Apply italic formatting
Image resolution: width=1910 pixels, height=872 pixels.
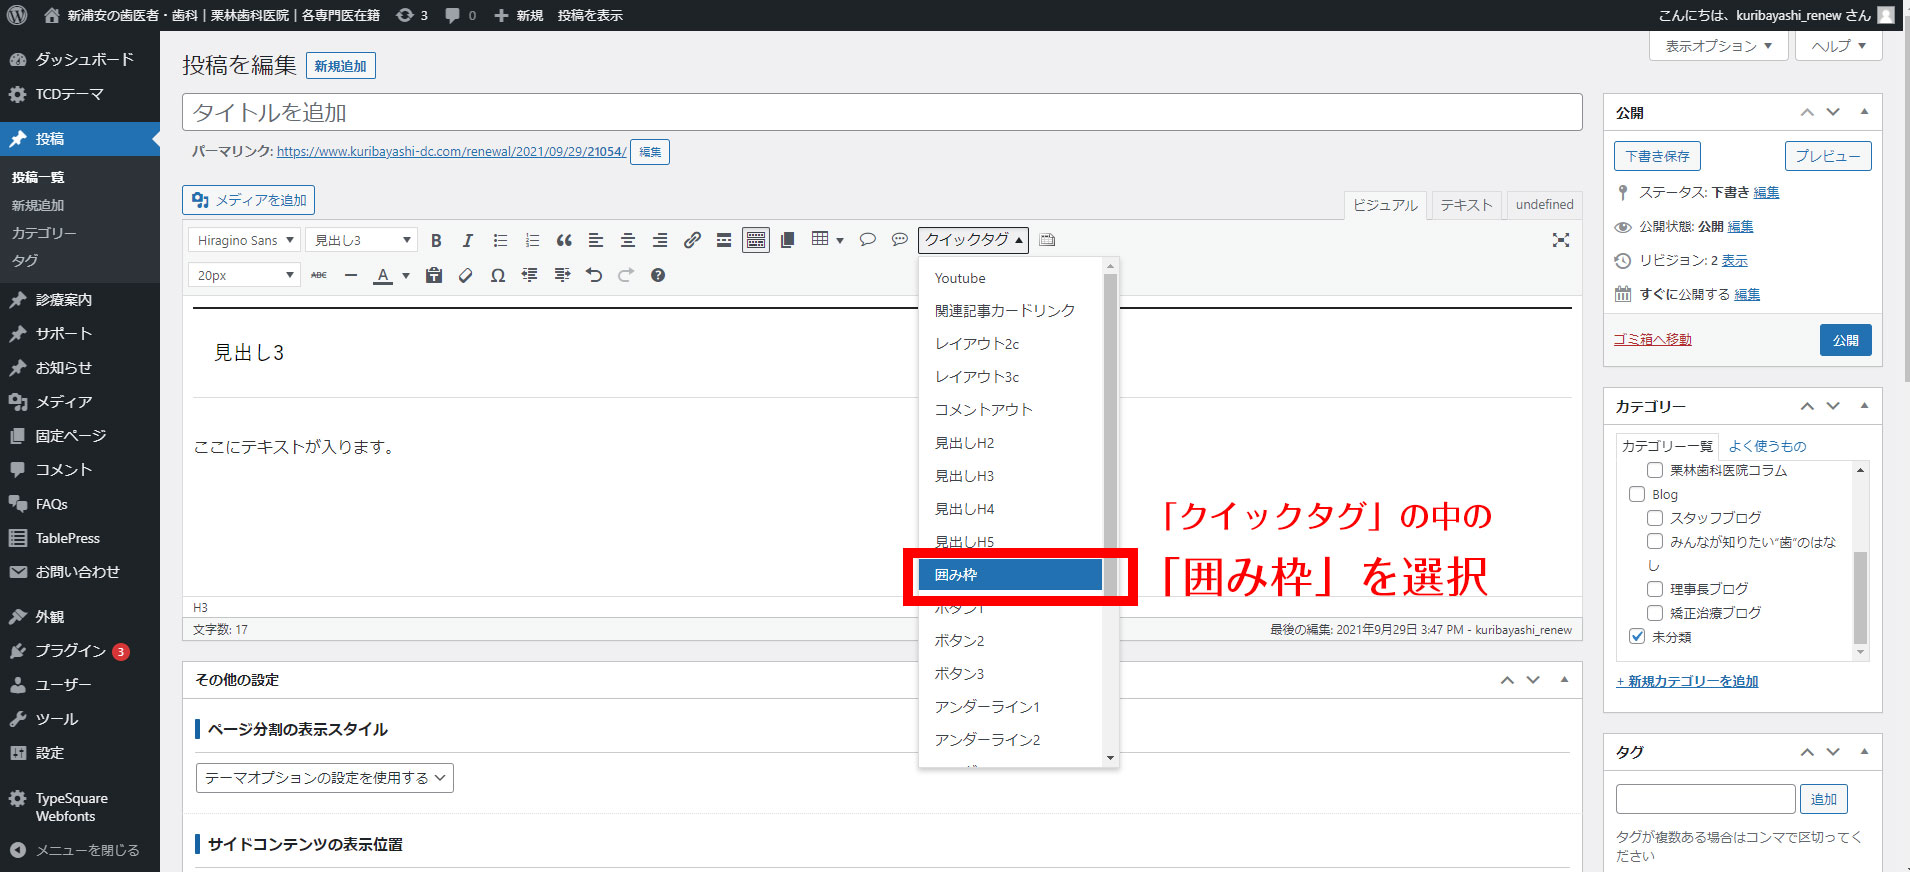[x=467, y=240]
